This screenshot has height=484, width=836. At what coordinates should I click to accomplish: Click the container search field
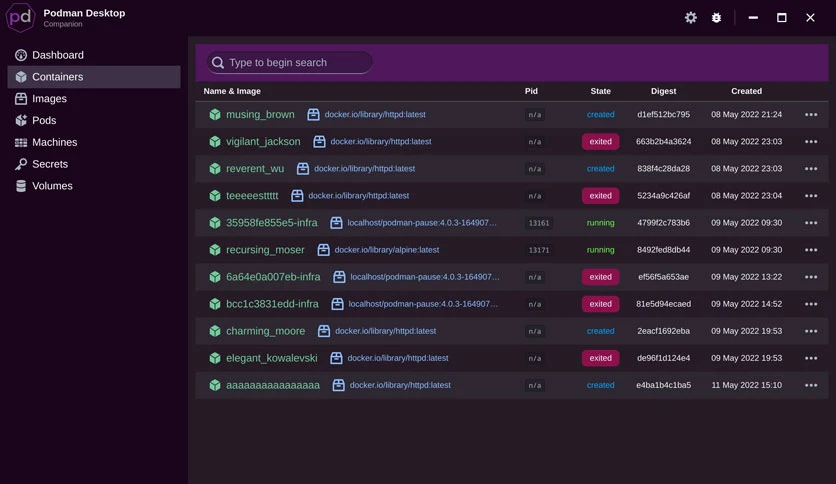[x=290, y=62]
